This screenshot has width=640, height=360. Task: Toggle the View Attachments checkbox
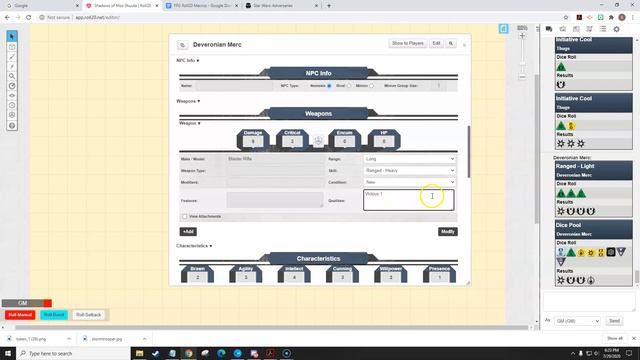click(185, 216)
